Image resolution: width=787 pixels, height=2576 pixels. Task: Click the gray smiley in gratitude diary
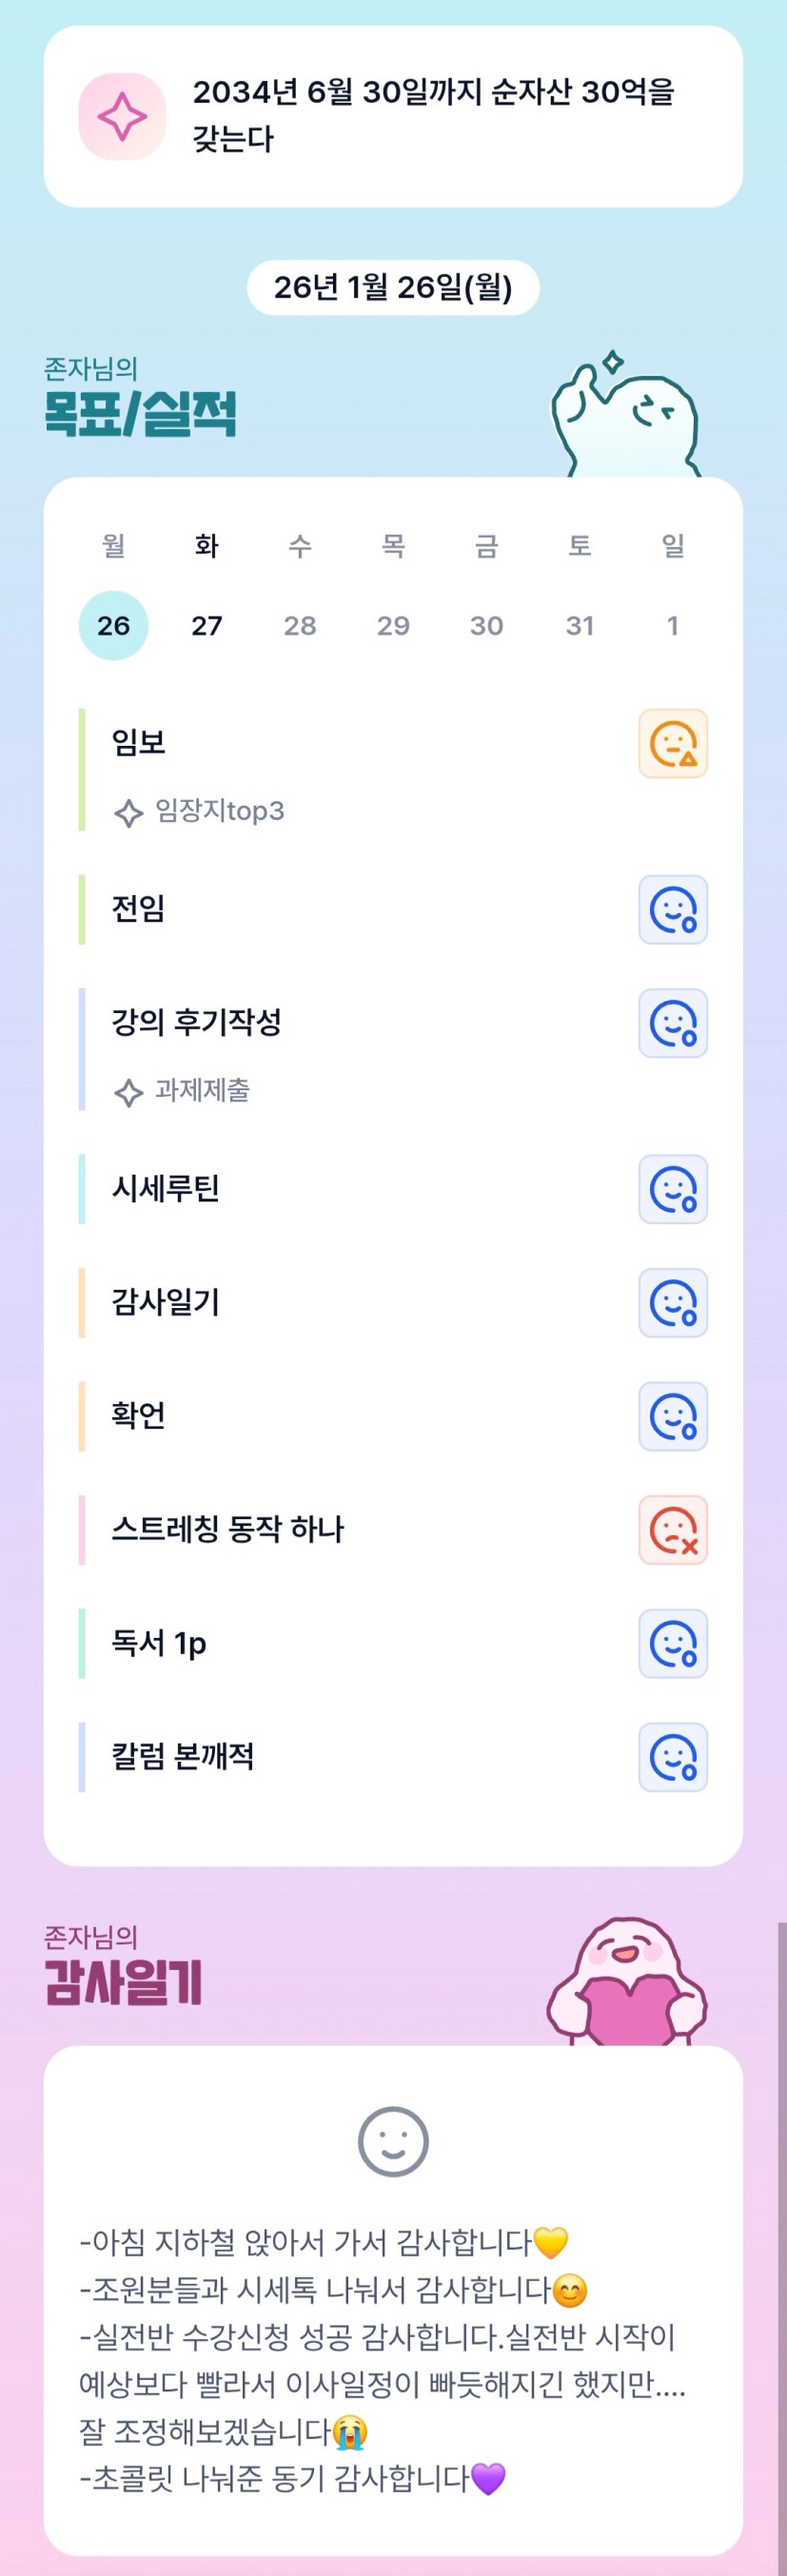(393, 2141)
